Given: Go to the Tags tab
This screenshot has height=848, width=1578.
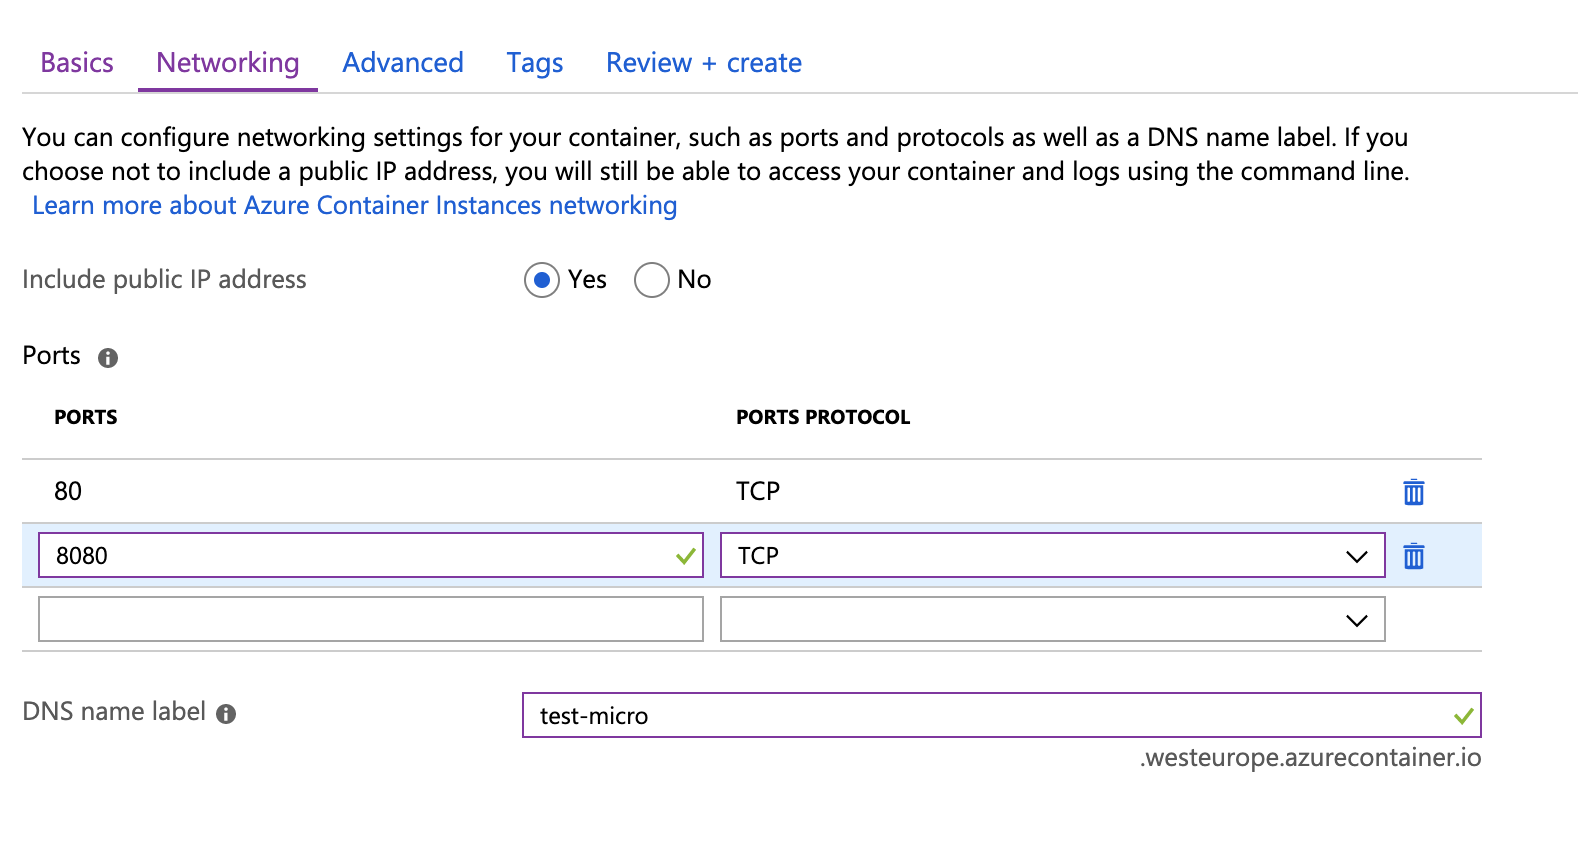Looking at the screenshot, I should point(534,63).
